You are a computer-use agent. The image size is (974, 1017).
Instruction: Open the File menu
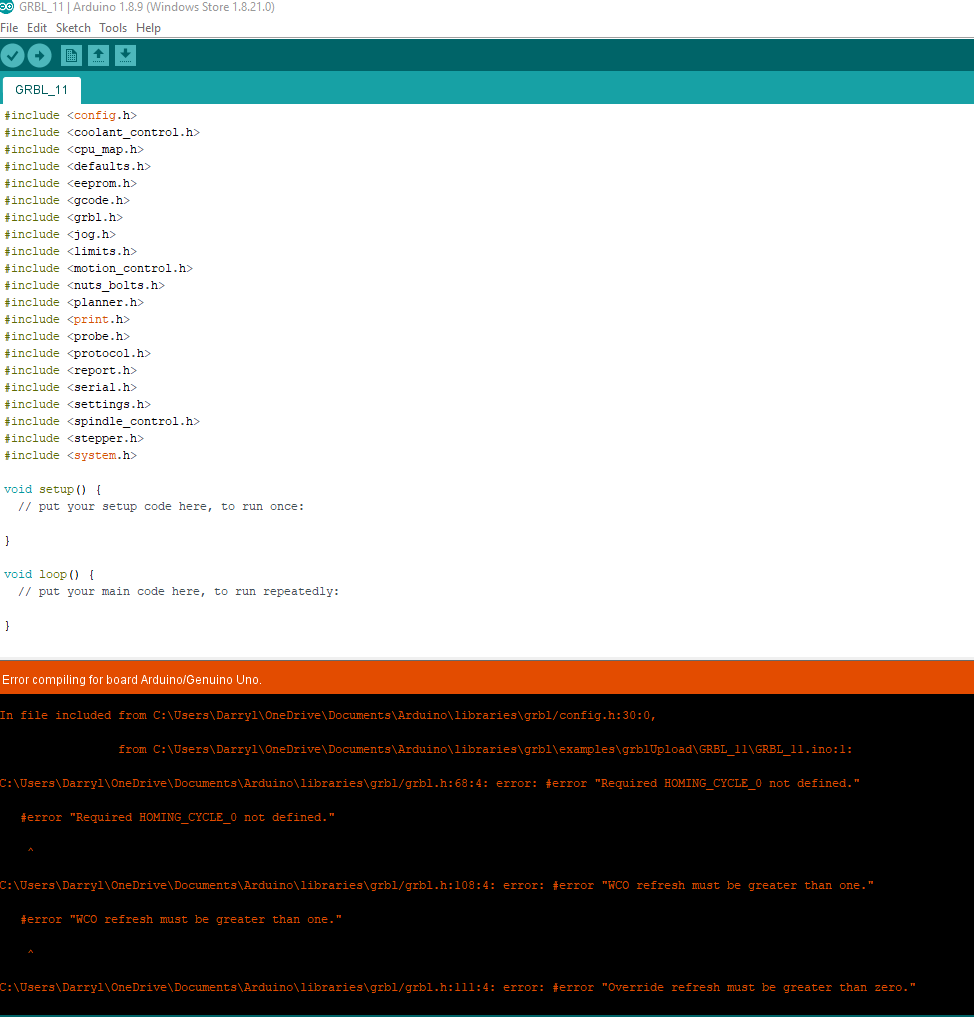[9, 27]
